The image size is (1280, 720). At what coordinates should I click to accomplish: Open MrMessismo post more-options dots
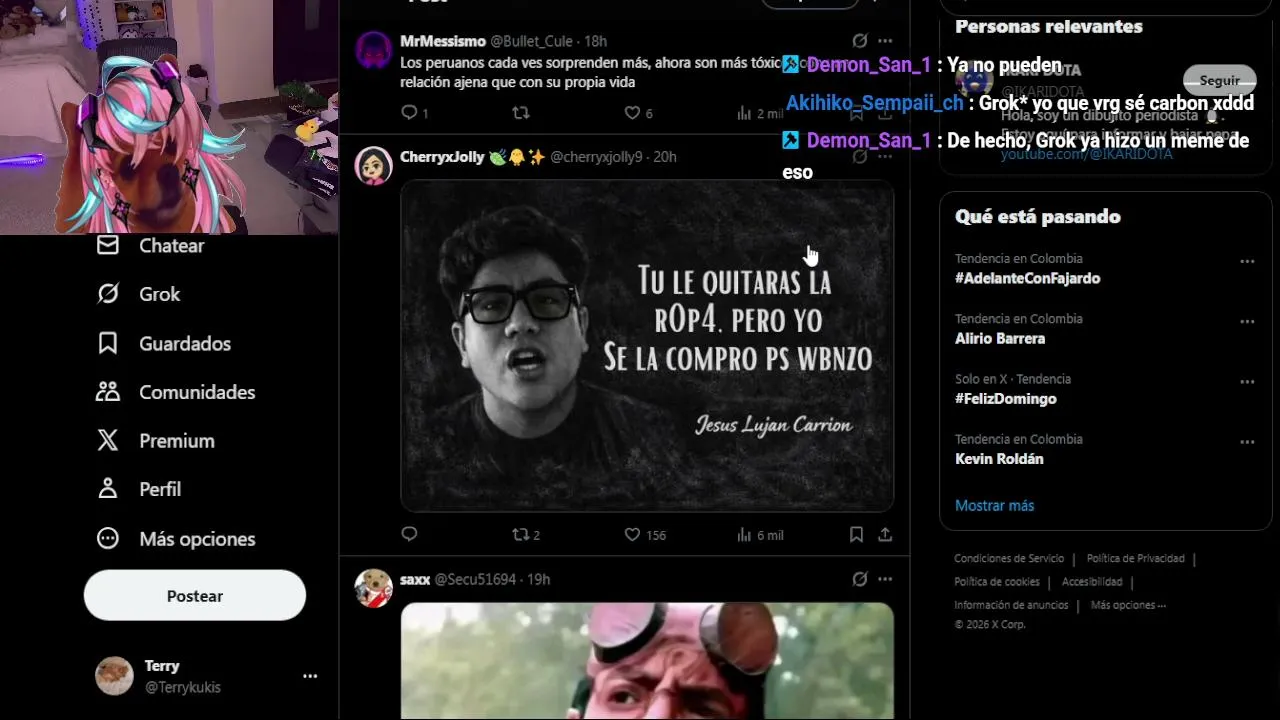(x=884, y=41)
